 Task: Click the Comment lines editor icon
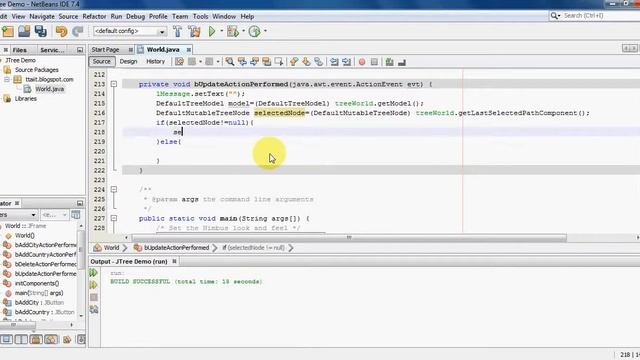pyautogui.click(x=389, y=62)
